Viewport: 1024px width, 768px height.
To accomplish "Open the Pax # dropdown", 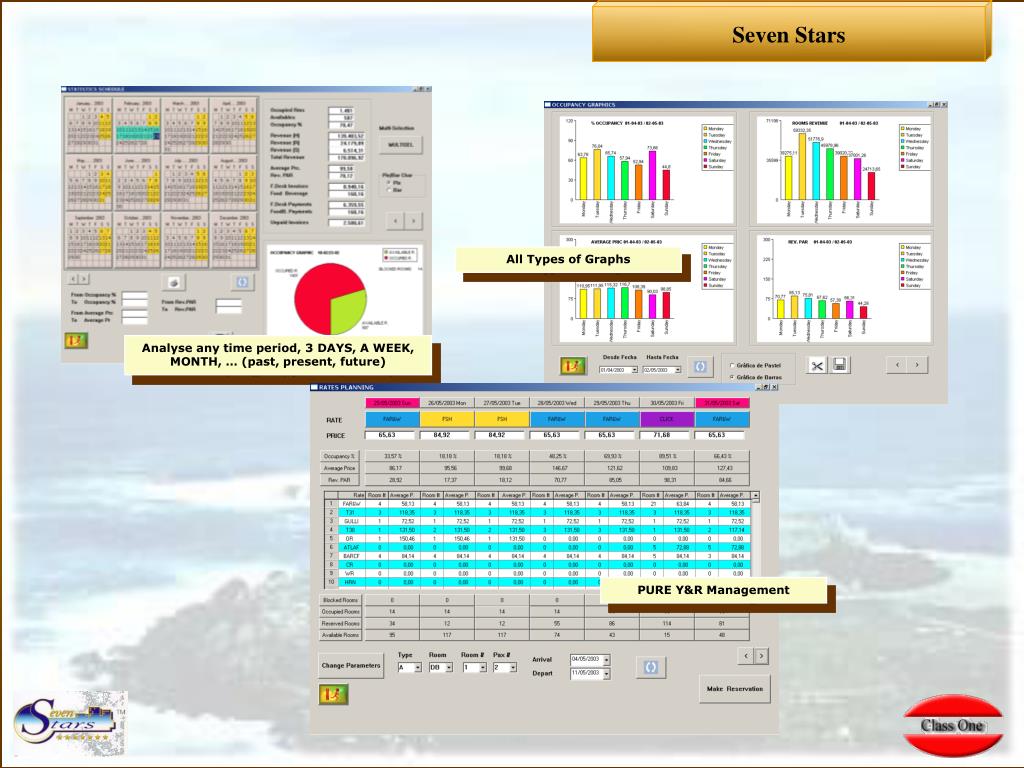I will point(513,667).
